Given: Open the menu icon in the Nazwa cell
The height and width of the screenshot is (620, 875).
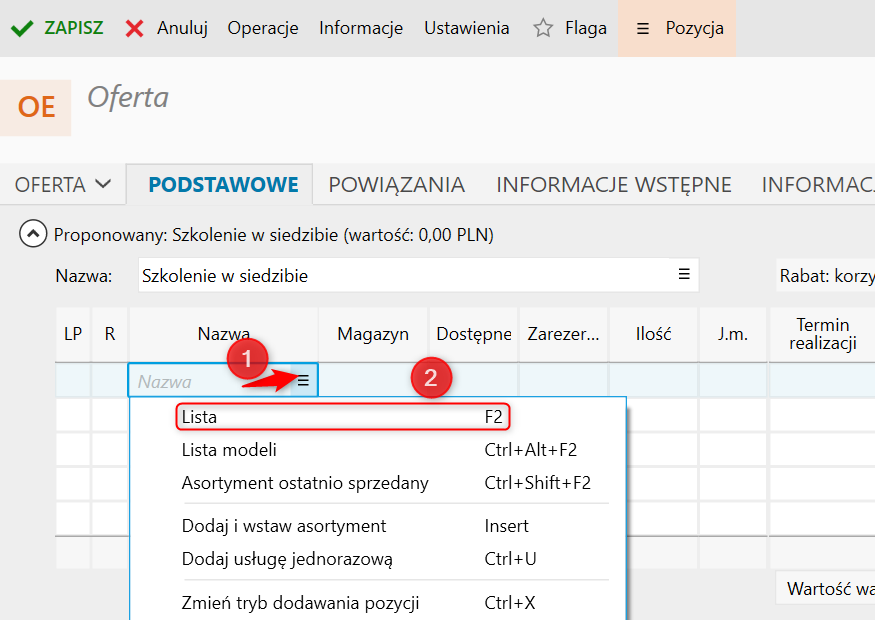Looking at the screenshot, I should click(x=303, y=381).
